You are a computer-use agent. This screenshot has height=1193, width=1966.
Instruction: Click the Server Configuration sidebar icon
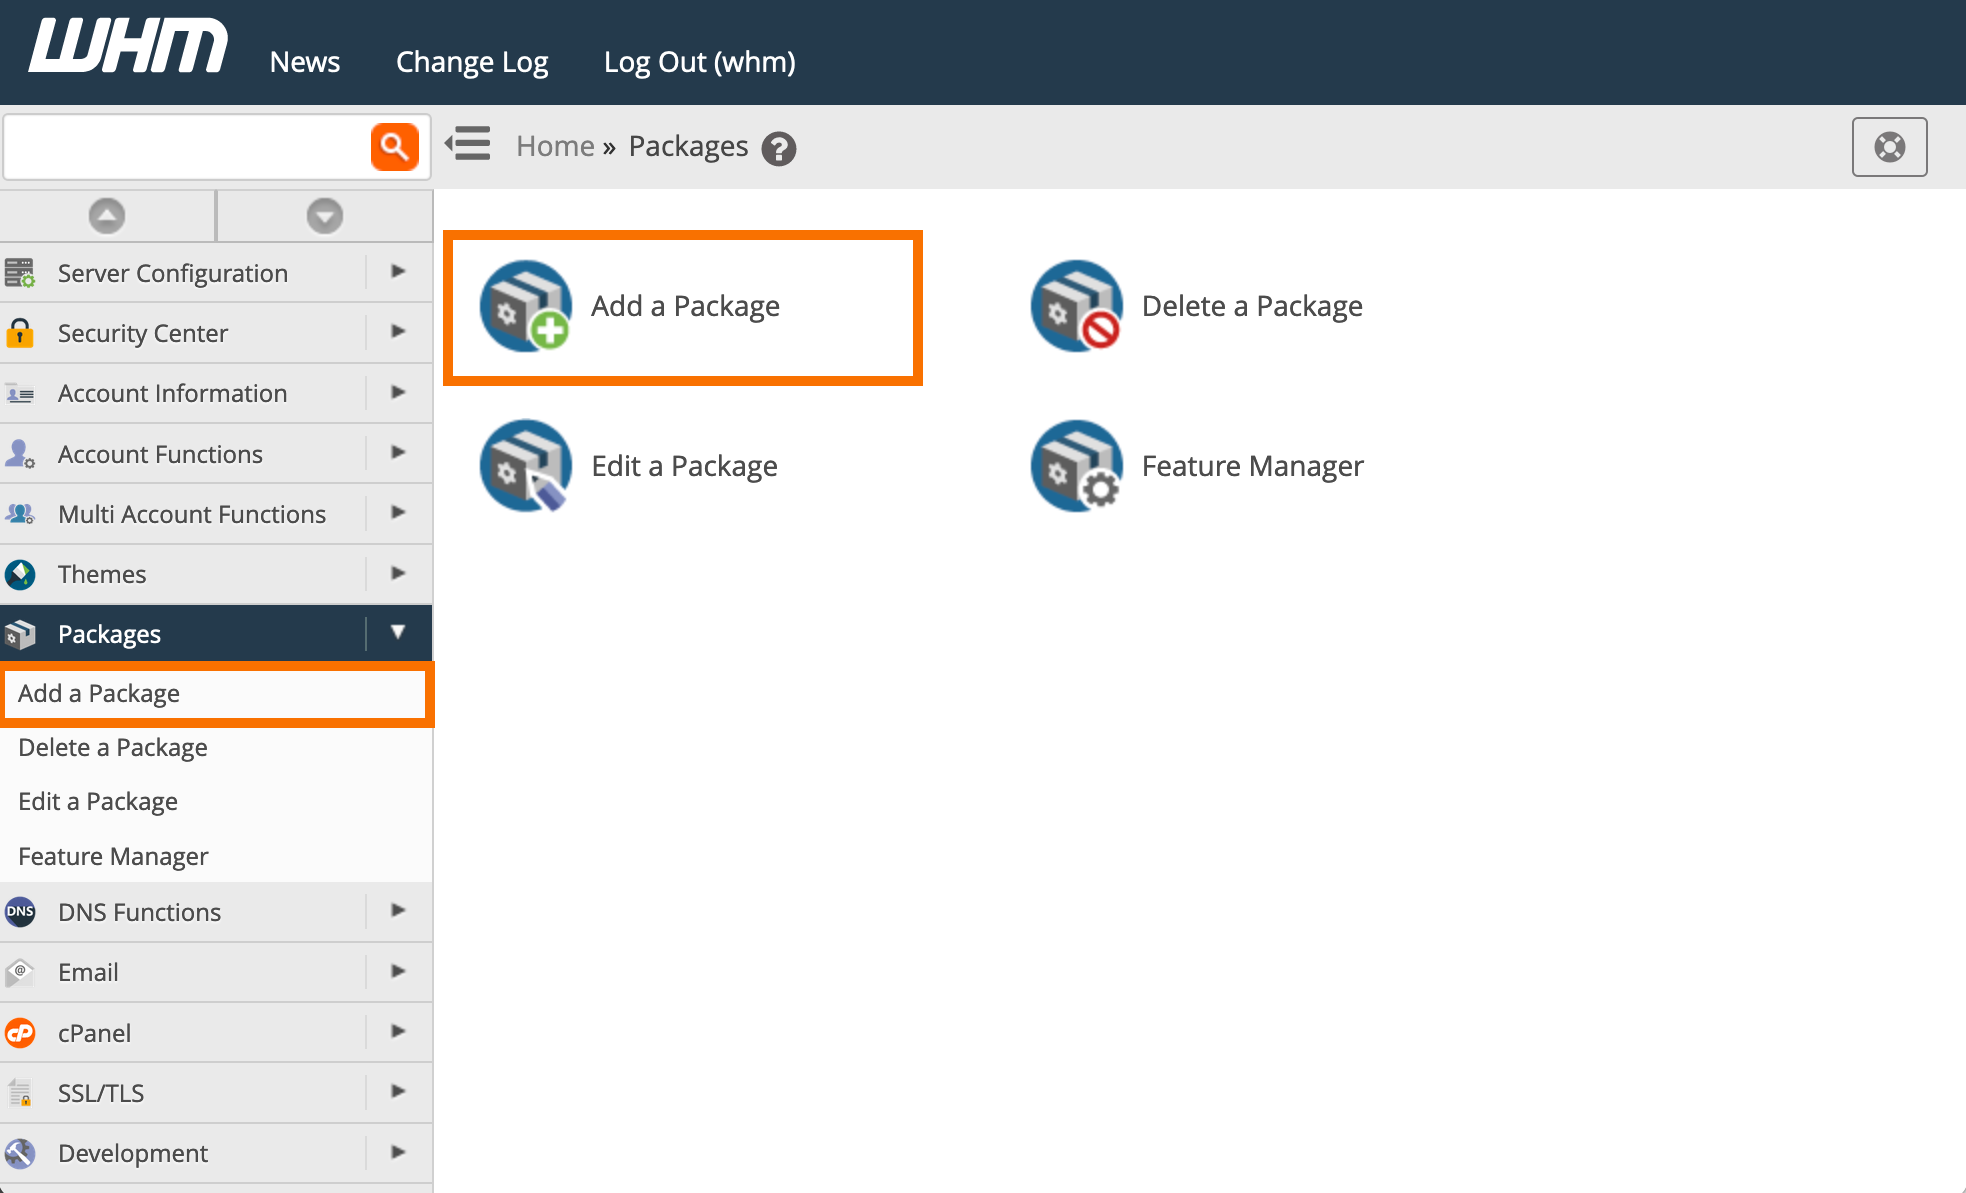click(x=20, y=273)
